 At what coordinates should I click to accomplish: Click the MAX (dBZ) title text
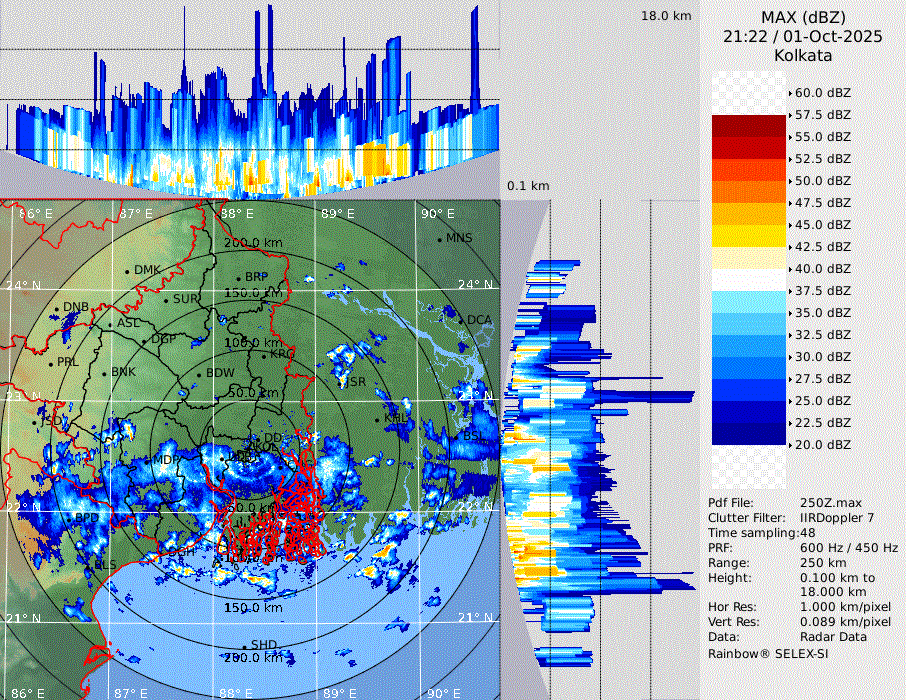click(802, 17)
